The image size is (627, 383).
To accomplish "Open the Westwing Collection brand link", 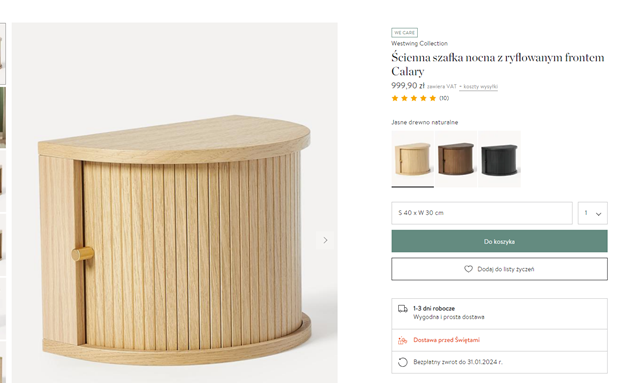I will tap(419, 43).
